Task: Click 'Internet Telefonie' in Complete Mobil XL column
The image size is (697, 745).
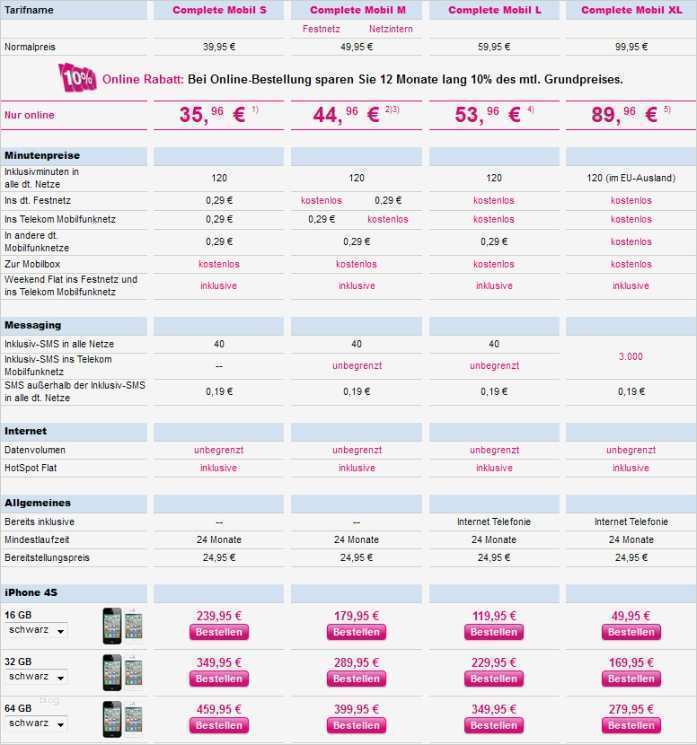Action: (x=631, y=522)
